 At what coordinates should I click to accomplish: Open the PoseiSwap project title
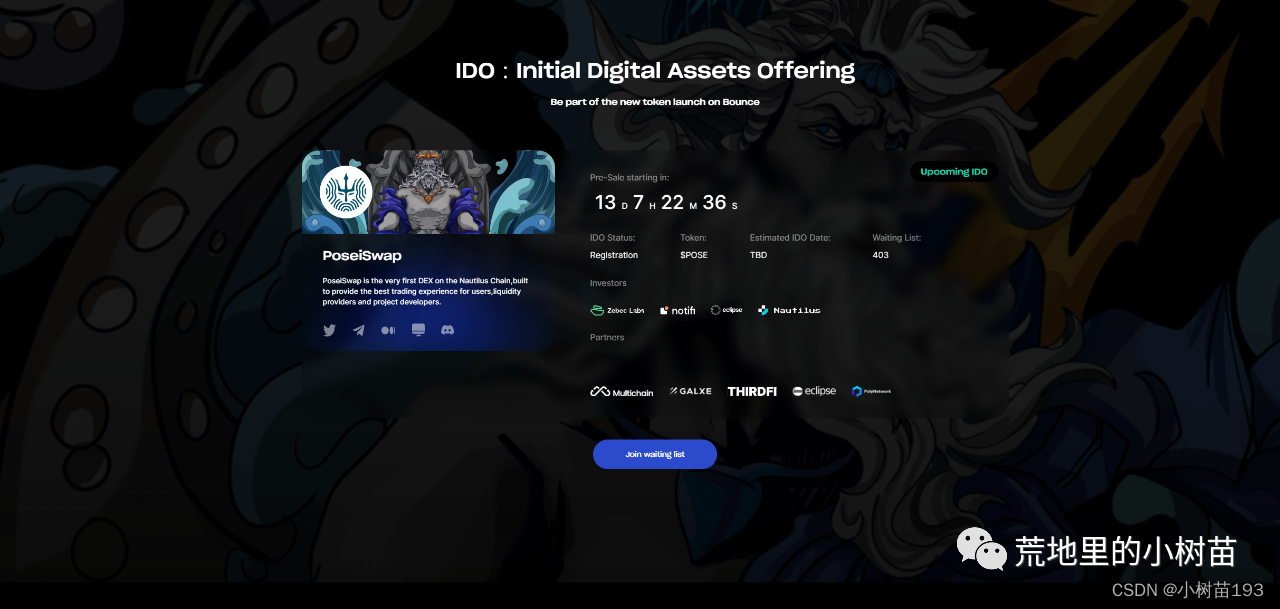[x=362, y=256]
